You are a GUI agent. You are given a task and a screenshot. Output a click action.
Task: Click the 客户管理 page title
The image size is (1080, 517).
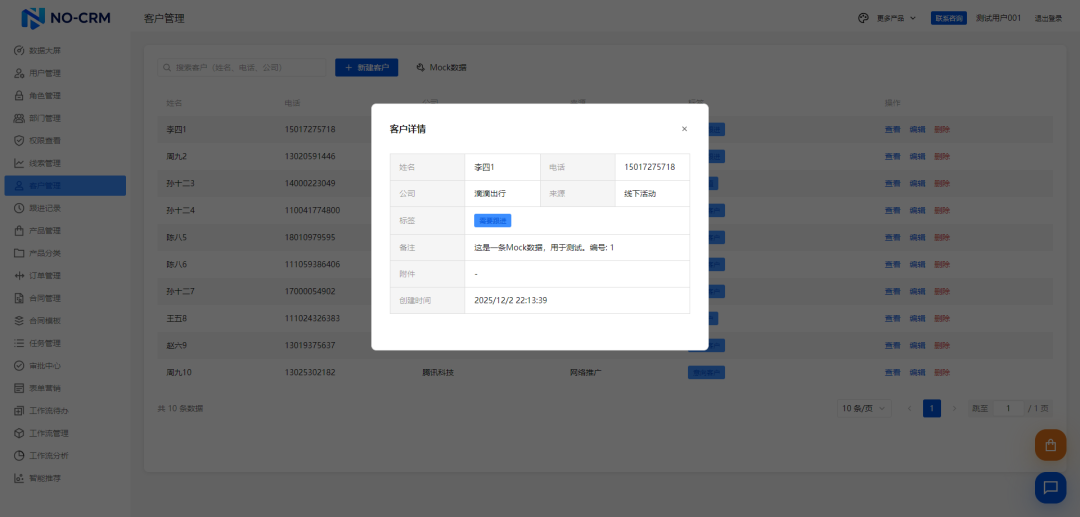[x=164, y=19]
